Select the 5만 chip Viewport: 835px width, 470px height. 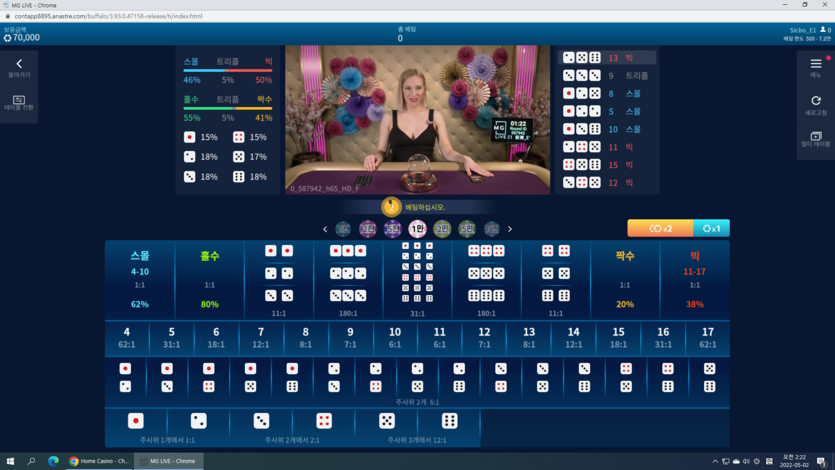click(467, 229)
